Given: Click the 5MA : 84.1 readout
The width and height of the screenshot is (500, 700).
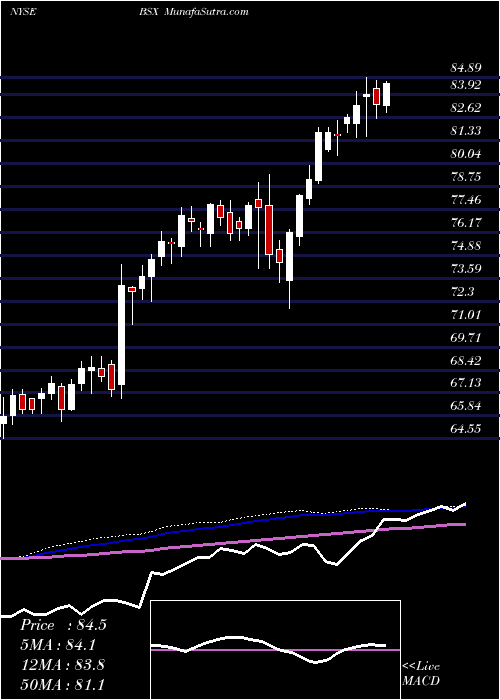Looking at the screenshot, I should pos(58,645).
